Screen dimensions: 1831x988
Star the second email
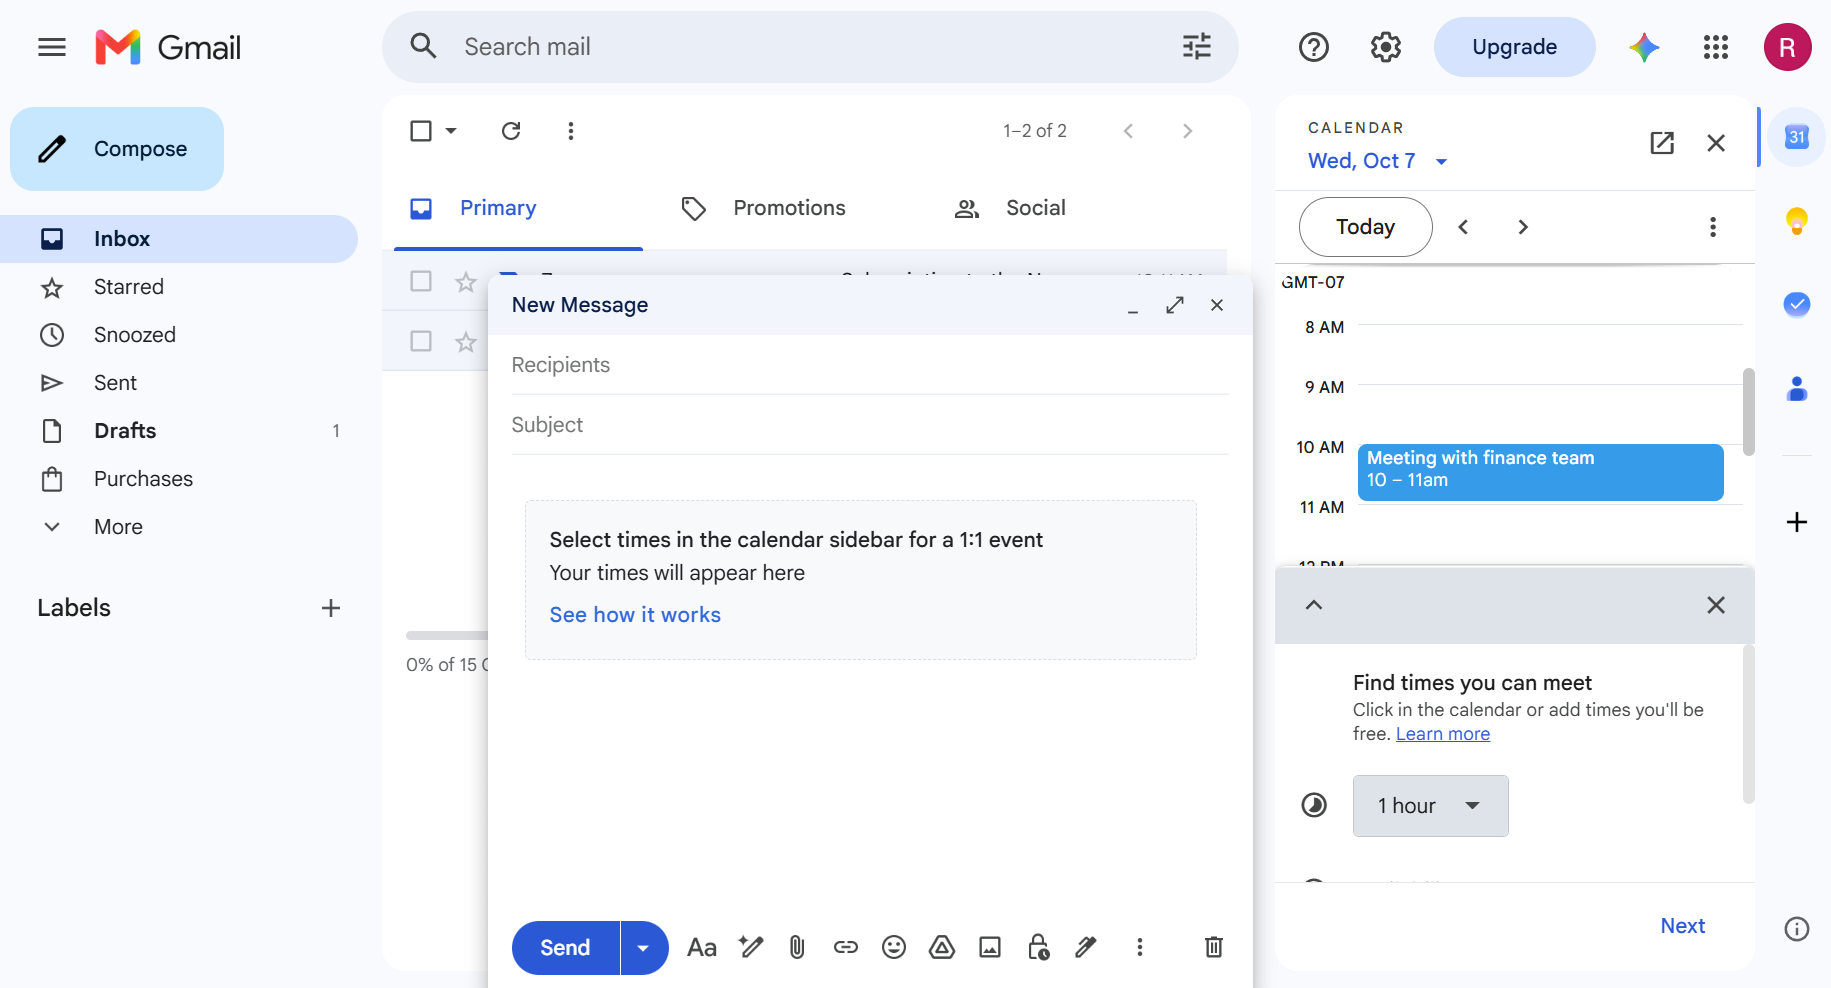coord(466,342)
